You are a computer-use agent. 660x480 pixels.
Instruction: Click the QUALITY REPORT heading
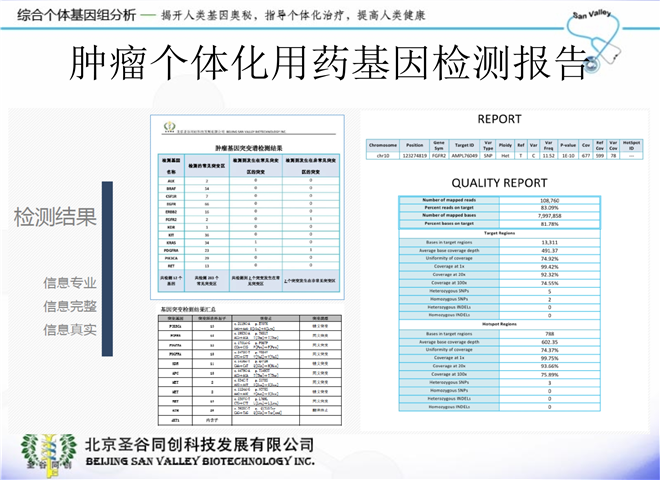click(x=499, y=183)
